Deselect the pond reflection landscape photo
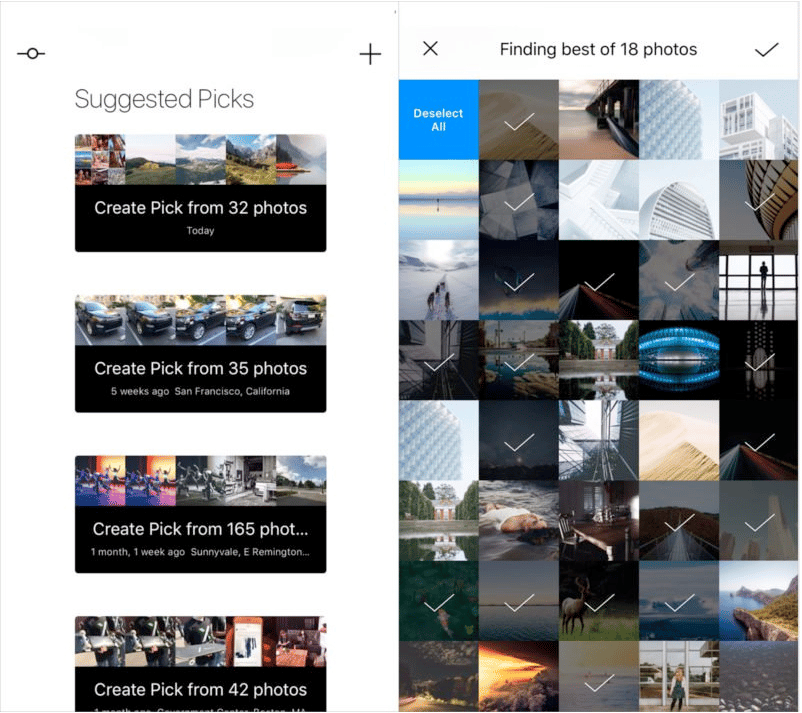The image size is (802, 713). pyautogui.click(x=519, y=360)
